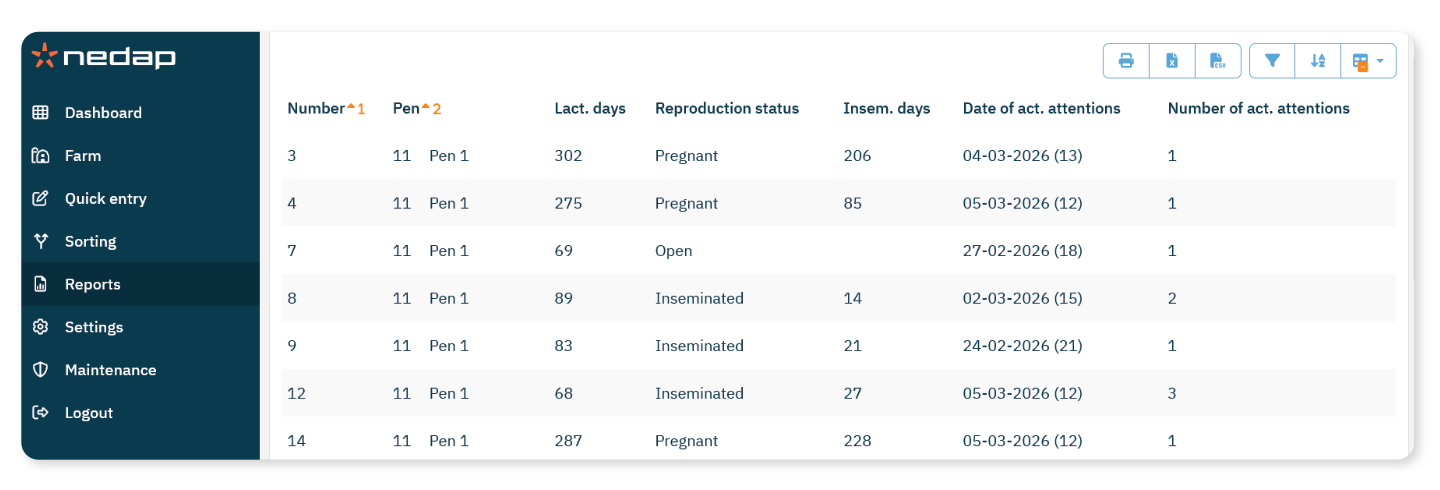
Task: Sort by the Pen column header
Action: click(406, 109)
